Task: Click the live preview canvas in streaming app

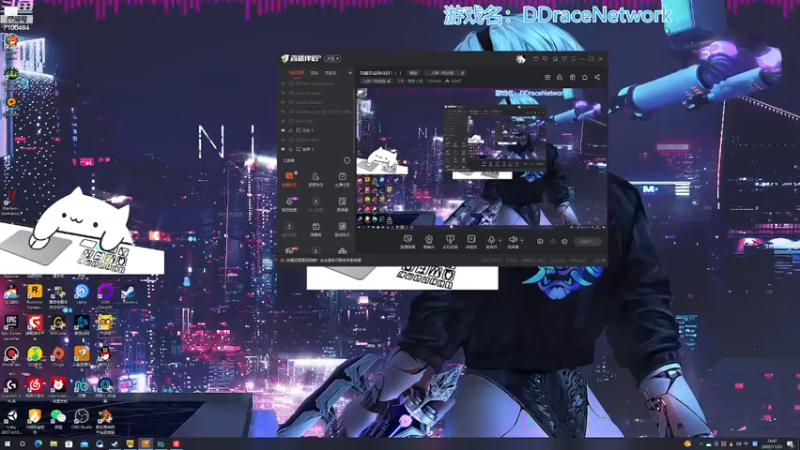Action: (x=481, y=157)
